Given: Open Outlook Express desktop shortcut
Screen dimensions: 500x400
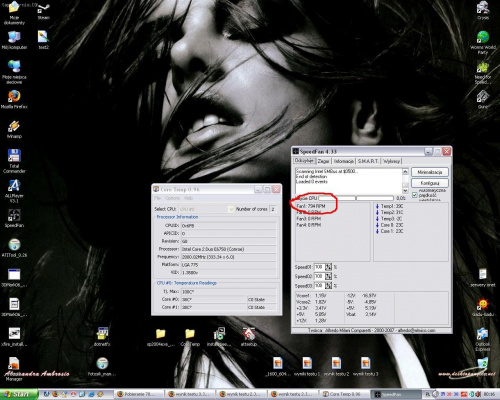Looking at the screenshot, I should point(483,339).
